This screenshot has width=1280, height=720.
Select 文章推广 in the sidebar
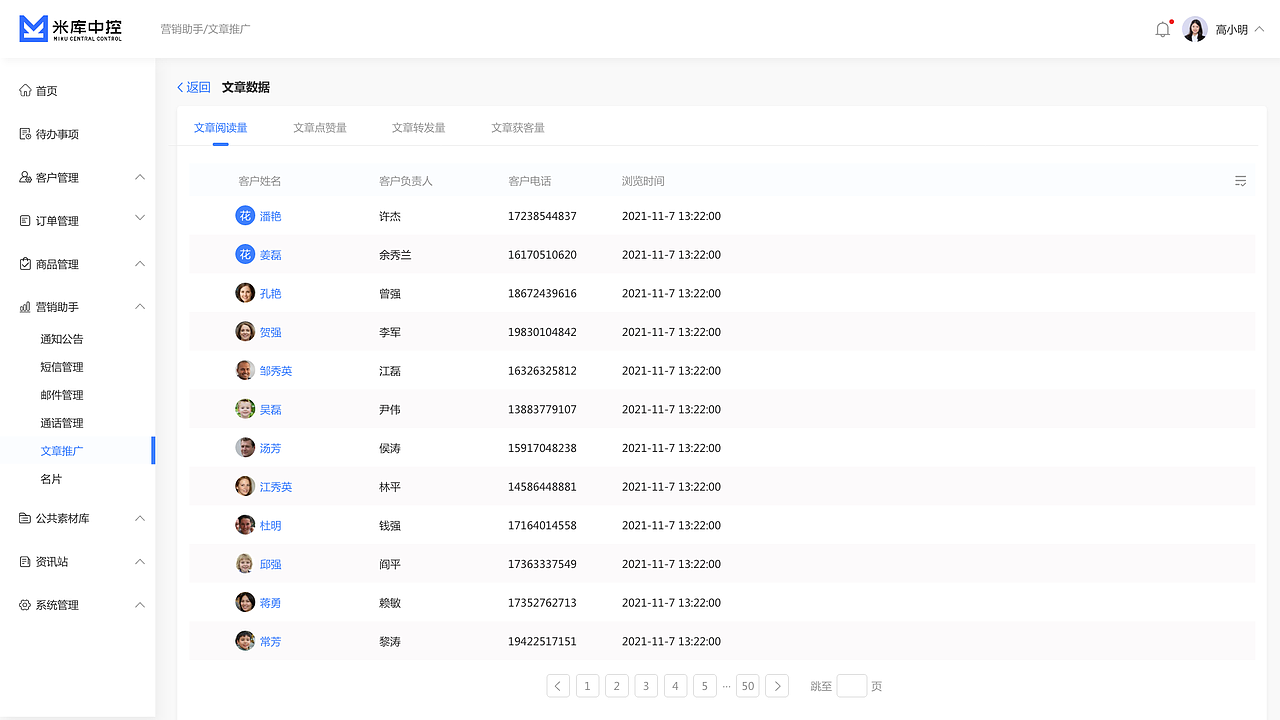(x=62, y=451)
